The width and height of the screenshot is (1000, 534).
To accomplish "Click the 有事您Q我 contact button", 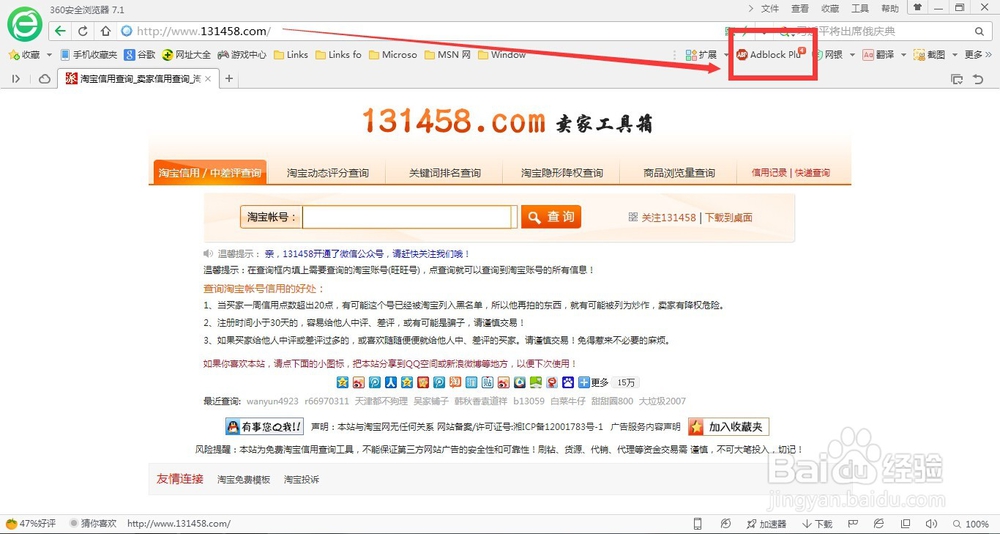I will tap(264, 426).
